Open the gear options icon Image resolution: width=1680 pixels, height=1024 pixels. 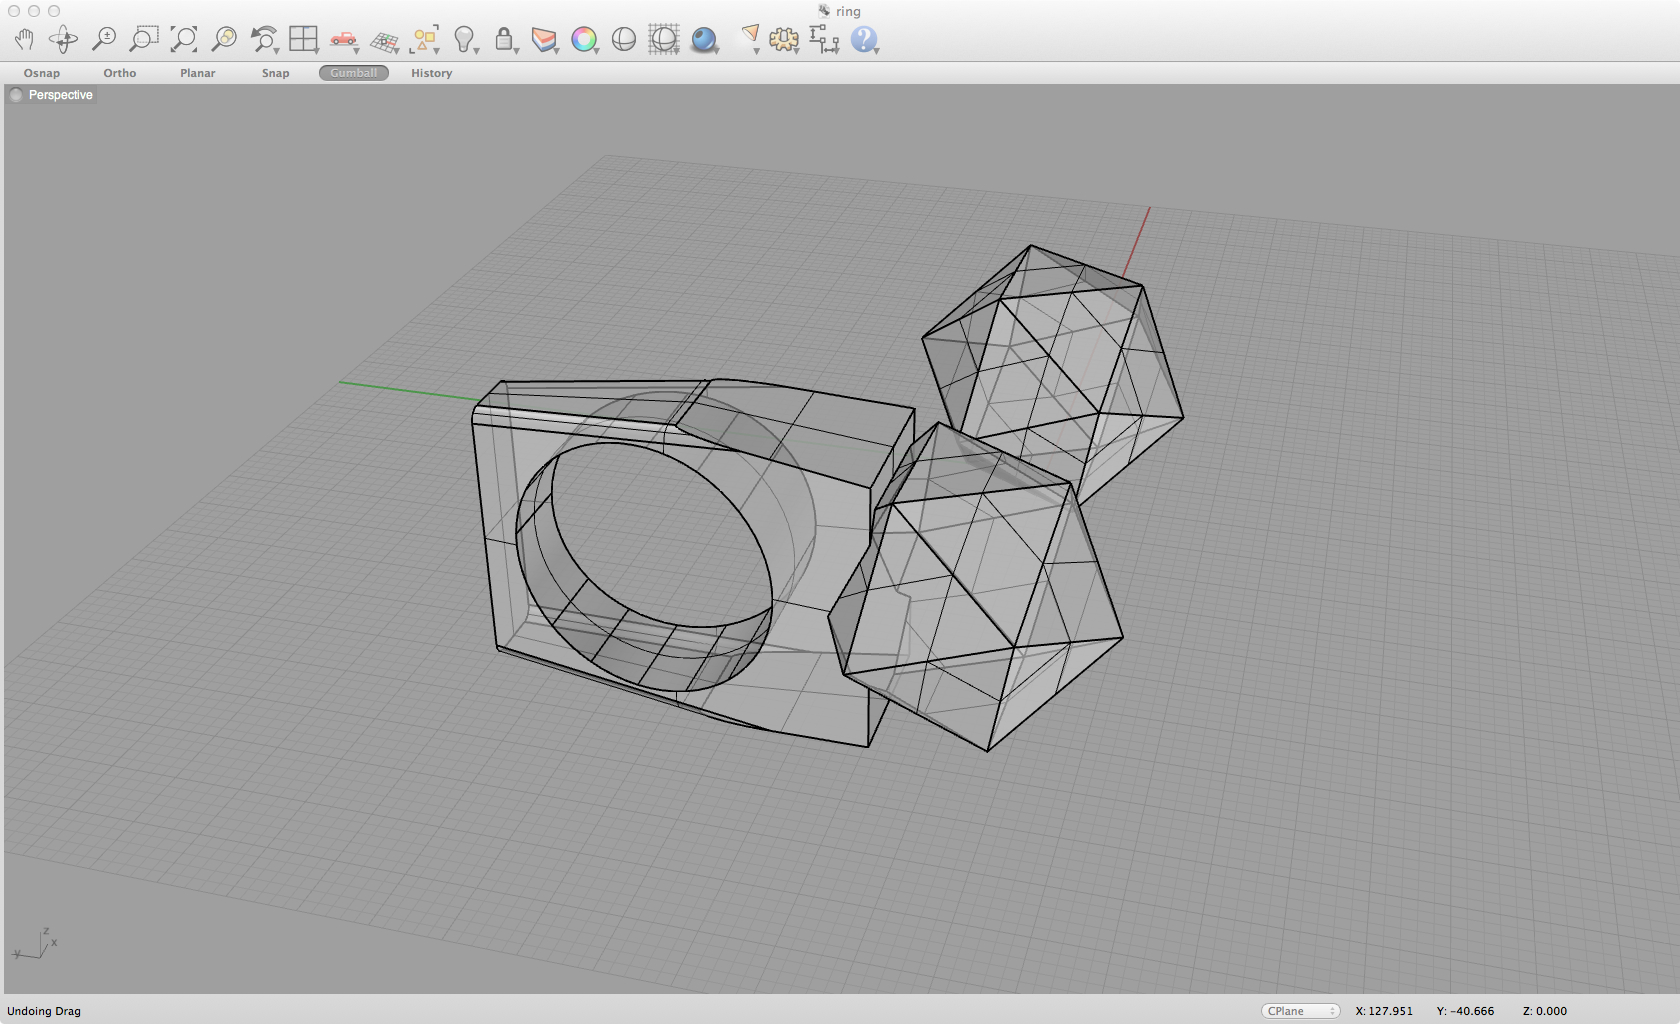point(784,40)
